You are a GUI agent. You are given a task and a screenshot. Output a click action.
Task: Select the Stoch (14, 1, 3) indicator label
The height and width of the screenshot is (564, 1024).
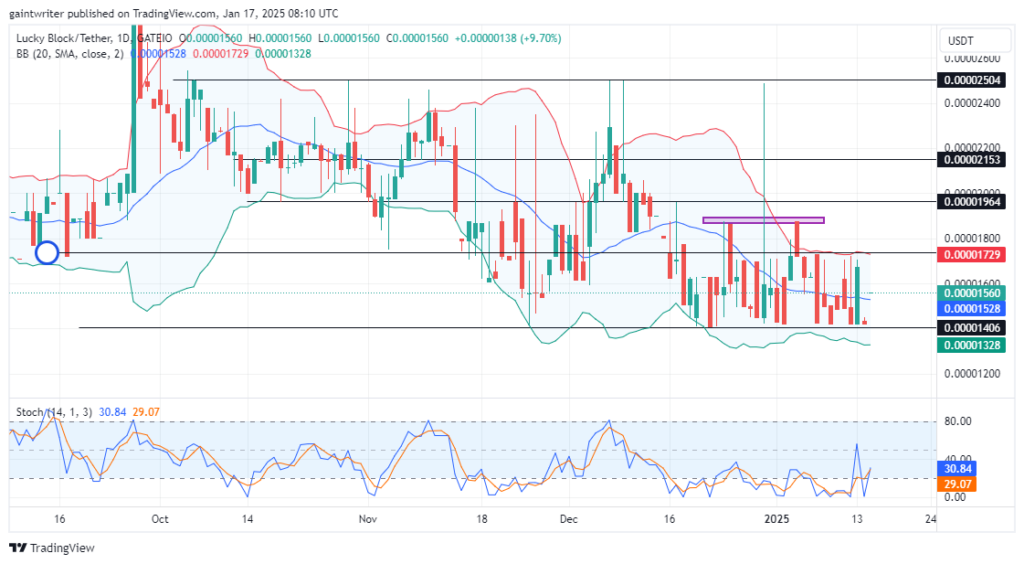[x=55, y=412]
